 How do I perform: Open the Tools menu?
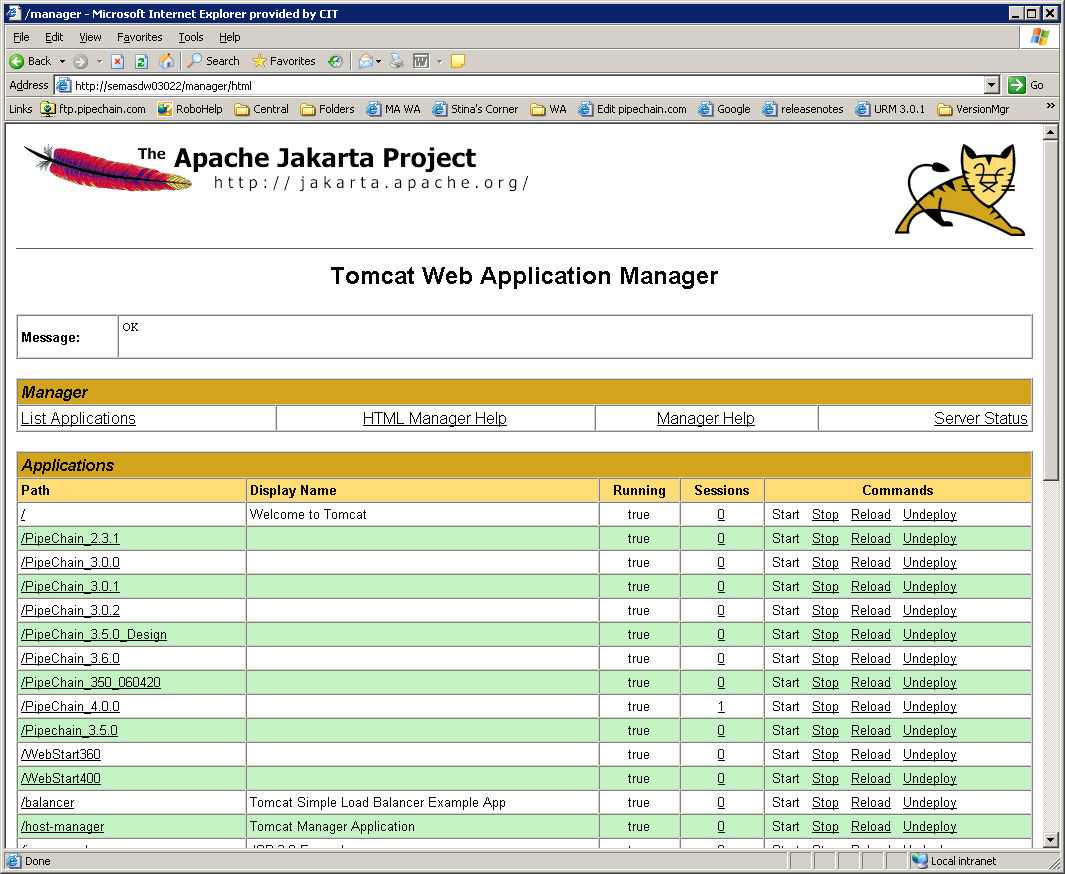point(190,37)
